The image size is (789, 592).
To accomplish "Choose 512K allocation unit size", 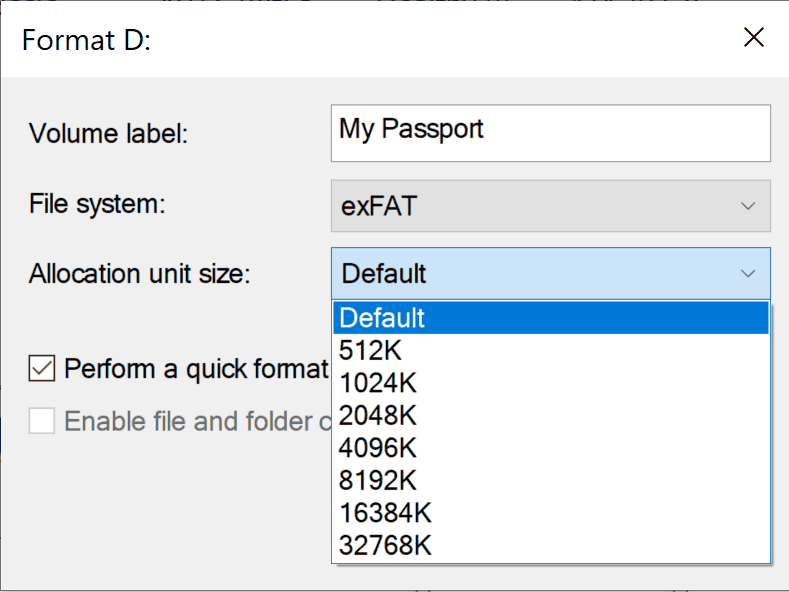I will pyautogui.click(x=550, y=350).
